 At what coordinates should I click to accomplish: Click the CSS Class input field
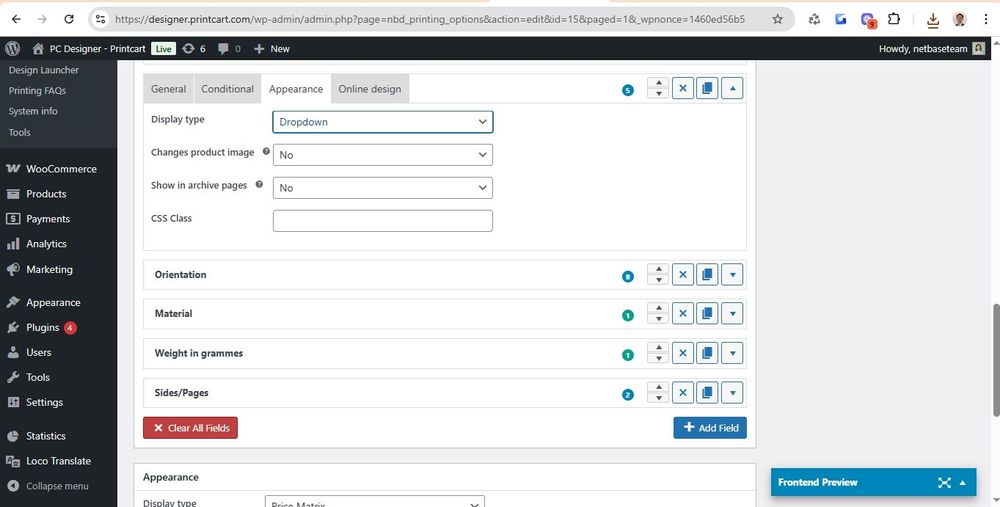tap(382, 221)
